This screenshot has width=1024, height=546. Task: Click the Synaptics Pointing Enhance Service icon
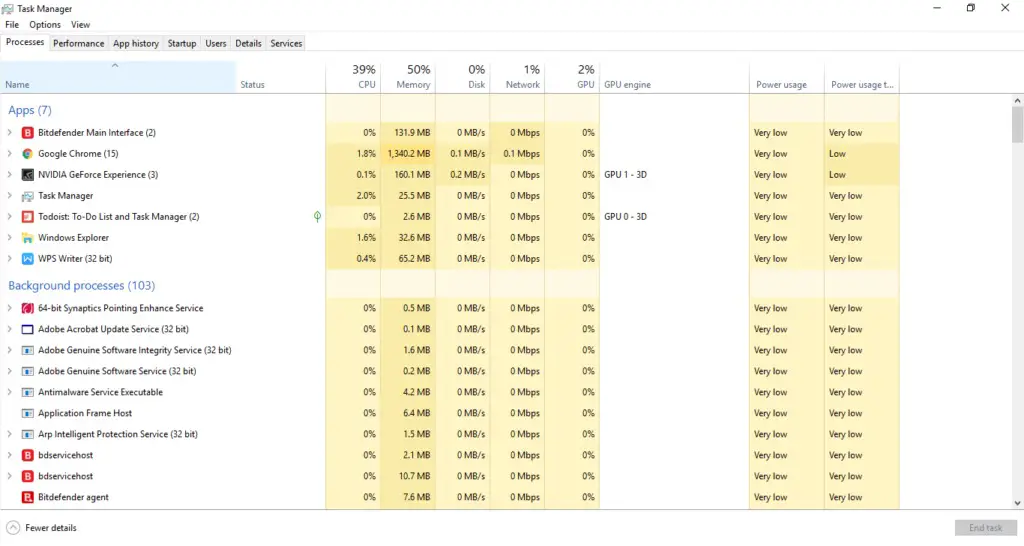27,308
